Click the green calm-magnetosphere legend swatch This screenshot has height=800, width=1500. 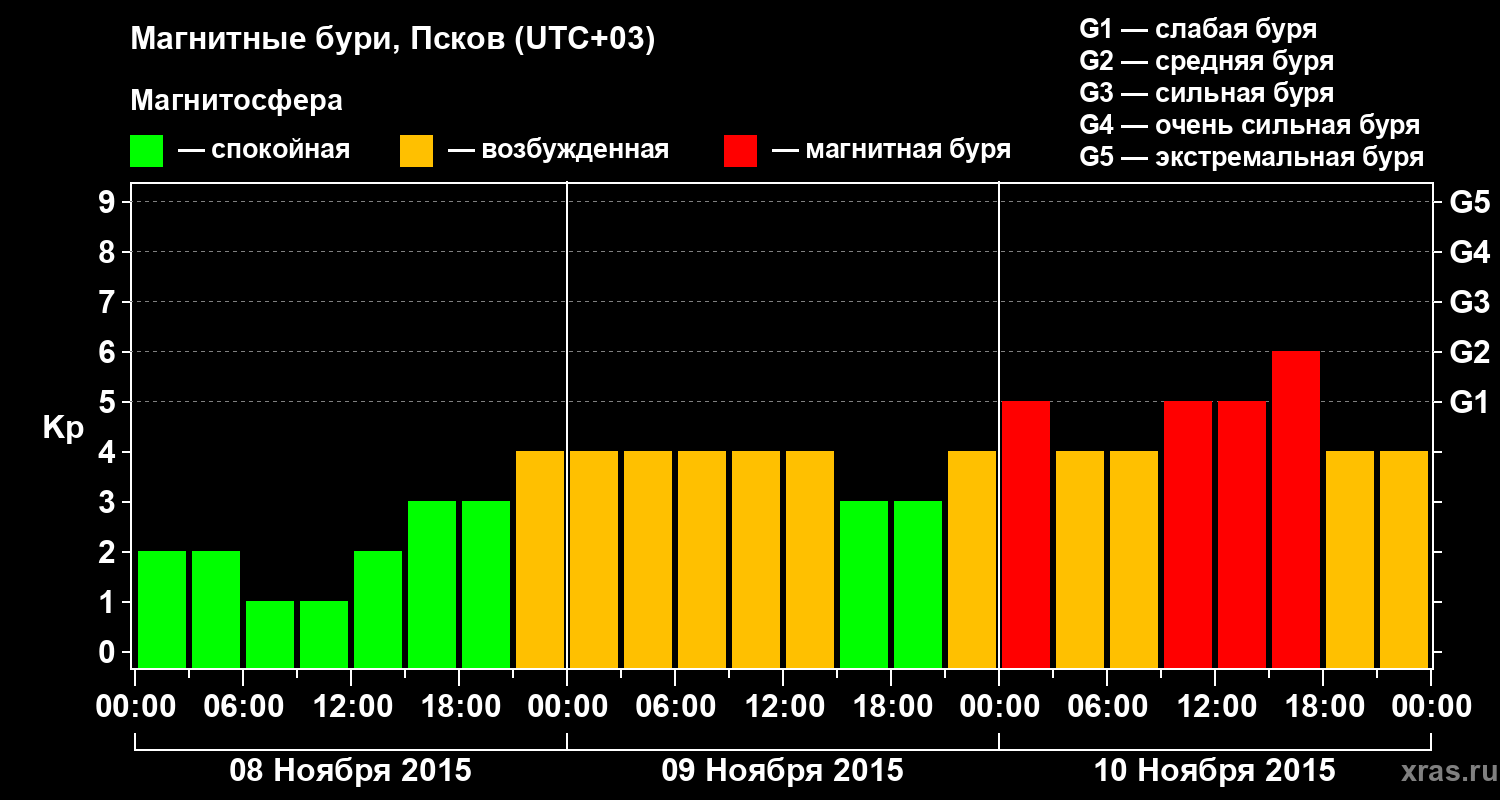coord(146,151)
